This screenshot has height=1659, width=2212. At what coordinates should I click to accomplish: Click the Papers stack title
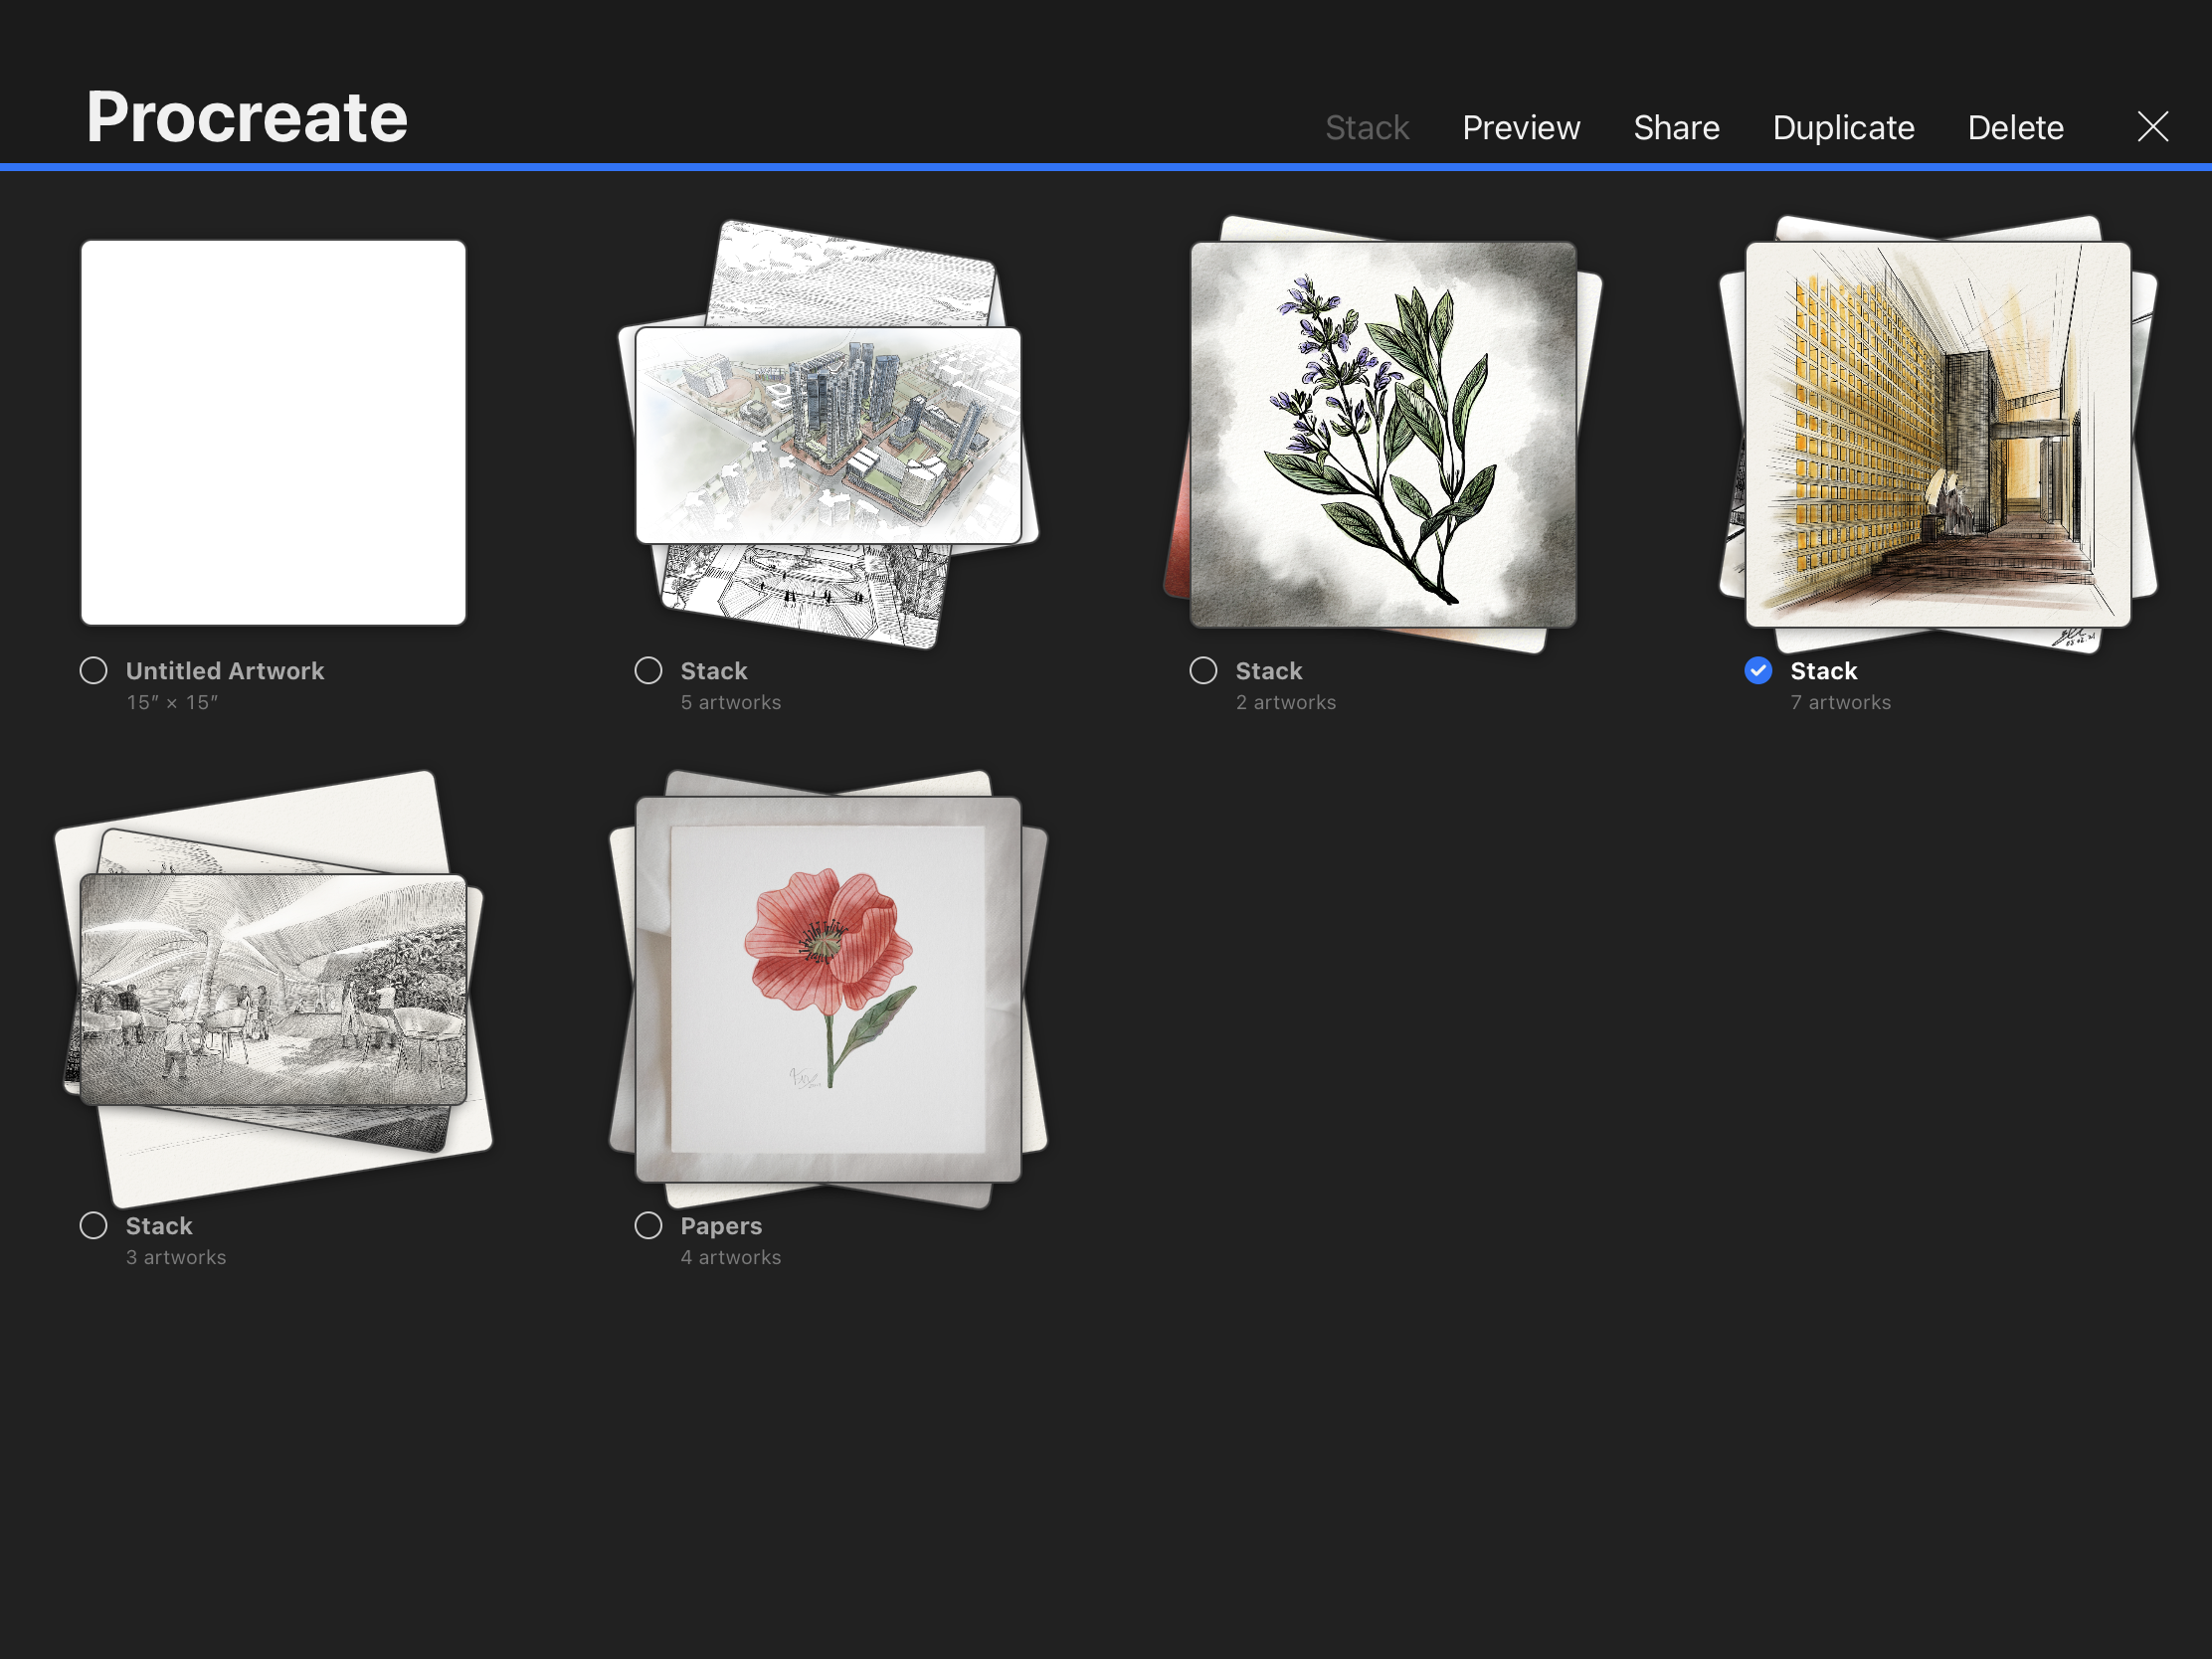(721, 1226)
